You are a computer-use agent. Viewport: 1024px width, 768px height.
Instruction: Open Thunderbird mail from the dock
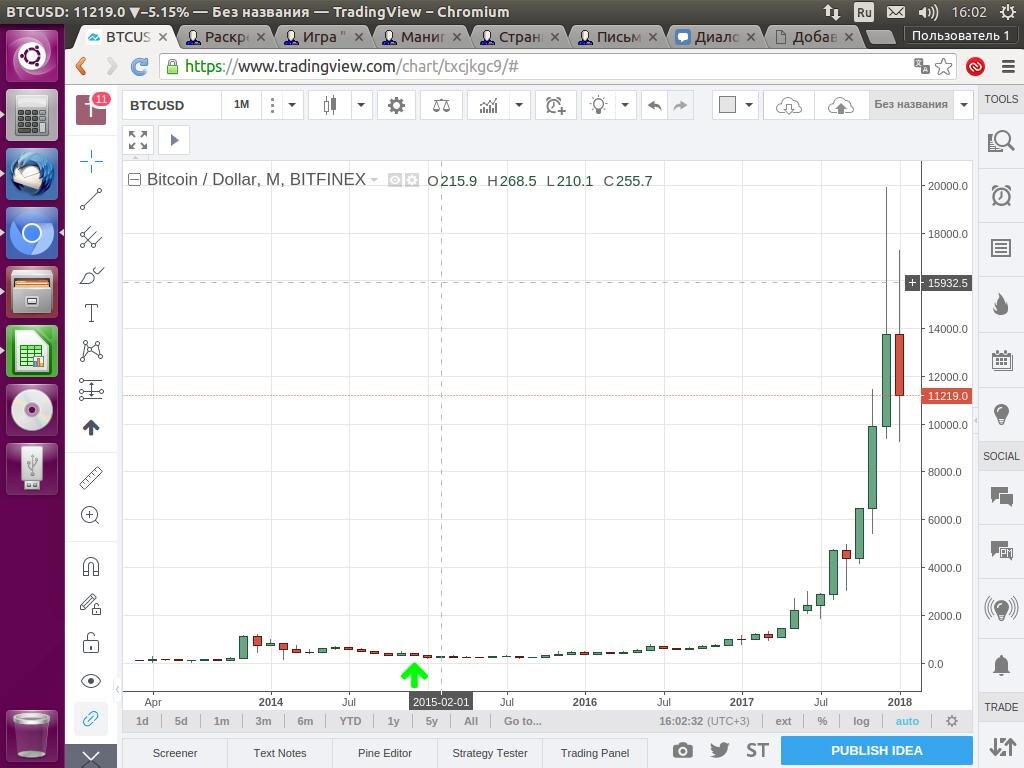pyautogui.click(x=32, y=174)
